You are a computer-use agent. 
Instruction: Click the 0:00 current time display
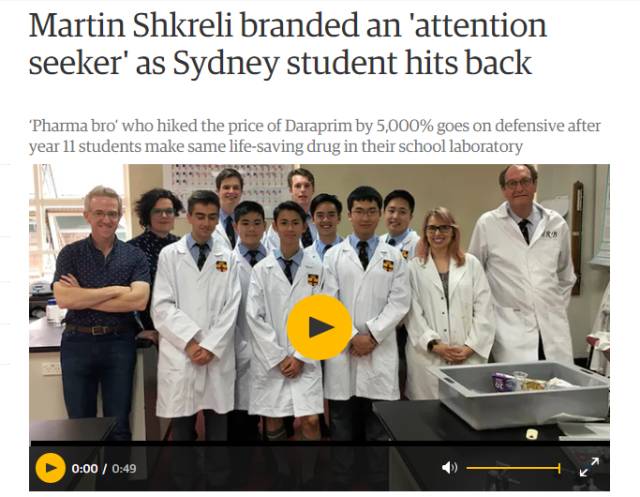84,468
